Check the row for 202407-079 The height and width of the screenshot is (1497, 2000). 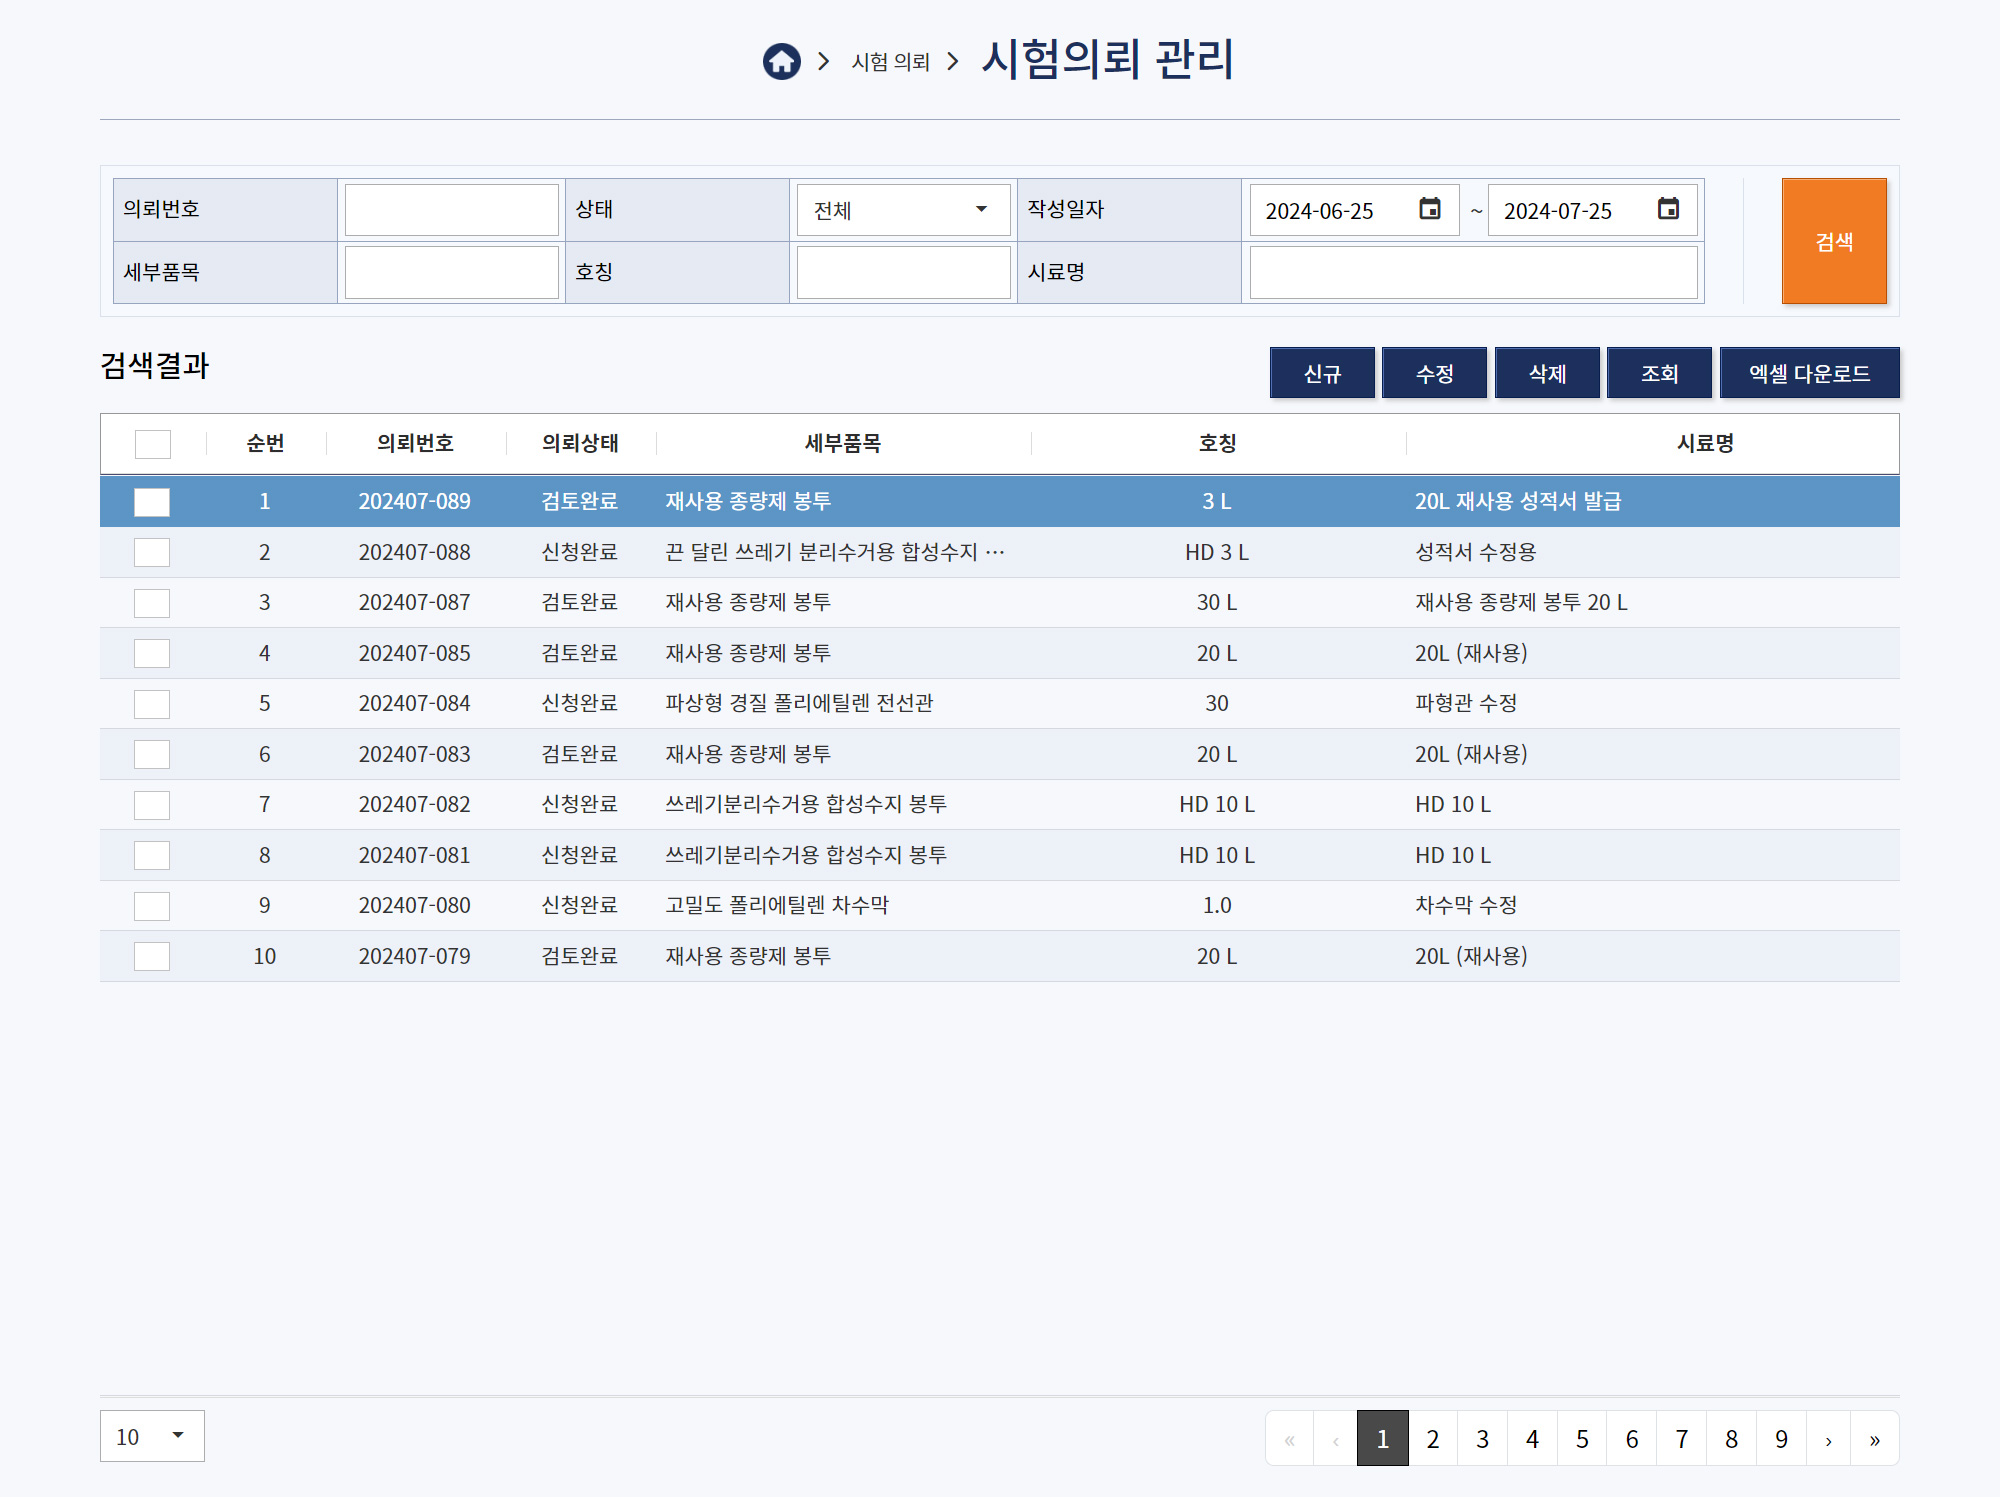click(x=152, y=956)
